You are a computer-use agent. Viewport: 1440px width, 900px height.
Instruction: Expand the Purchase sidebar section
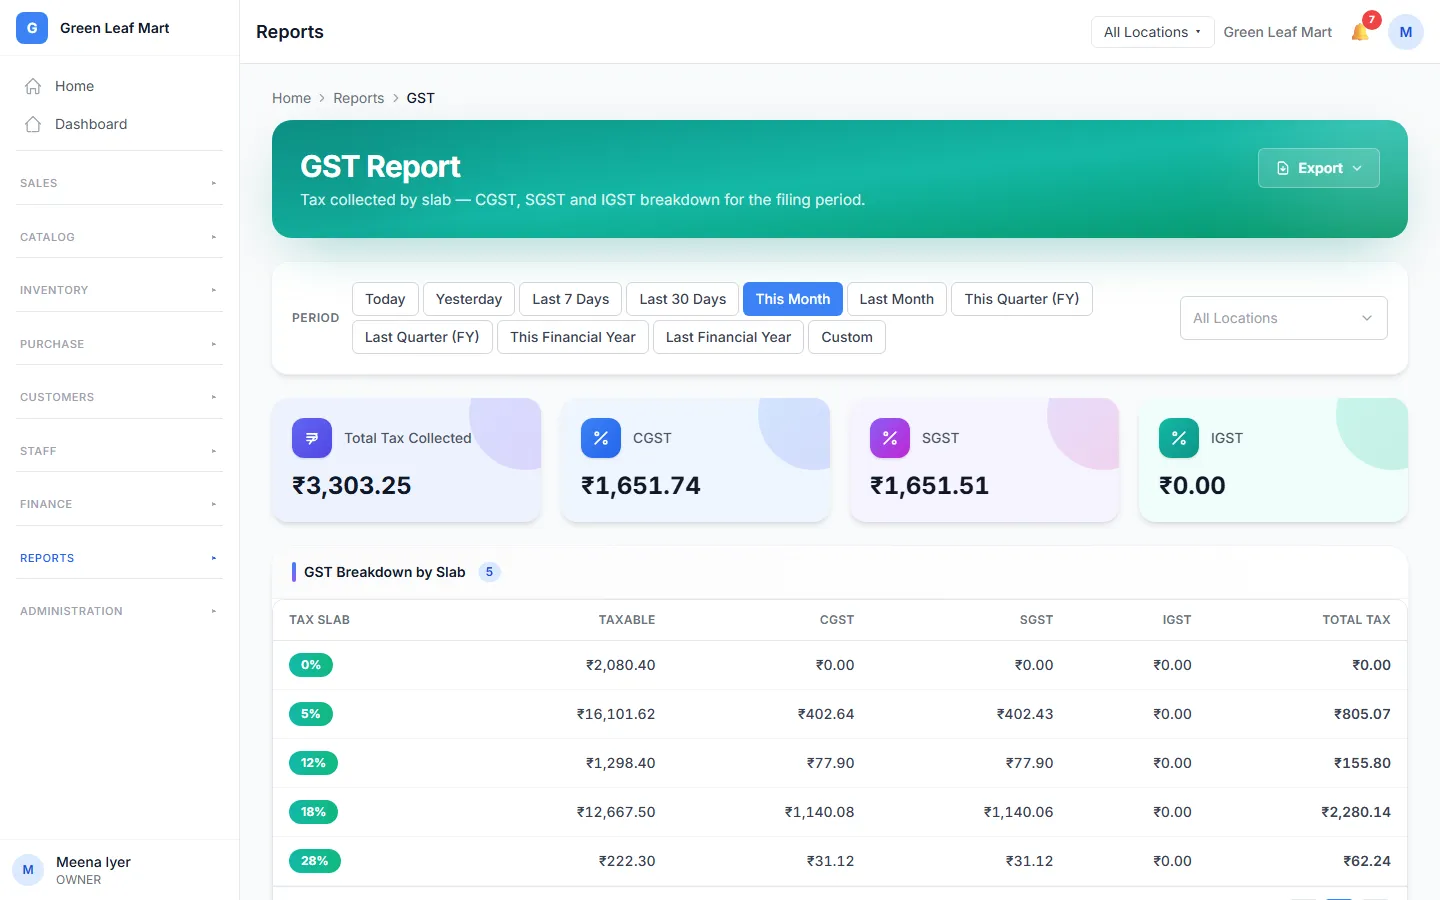tap(119, 344)
